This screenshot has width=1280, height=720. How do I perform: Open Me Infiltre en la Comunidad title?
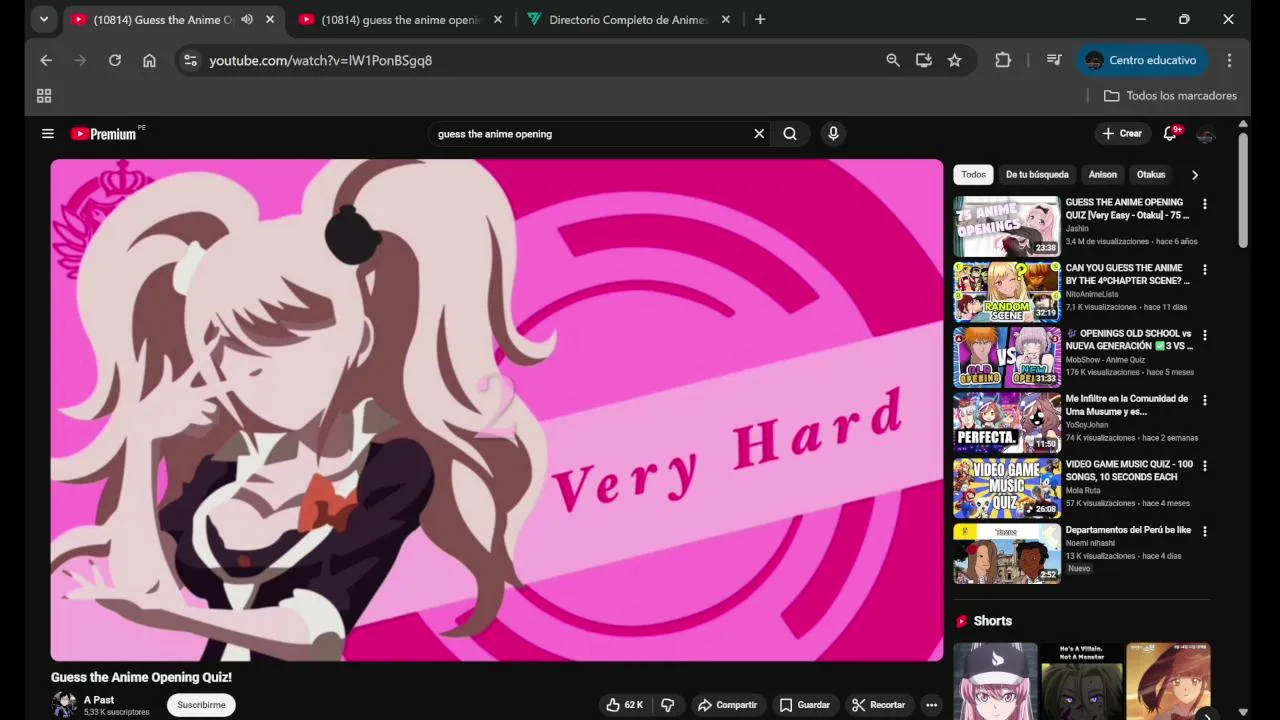(1127, 405)
